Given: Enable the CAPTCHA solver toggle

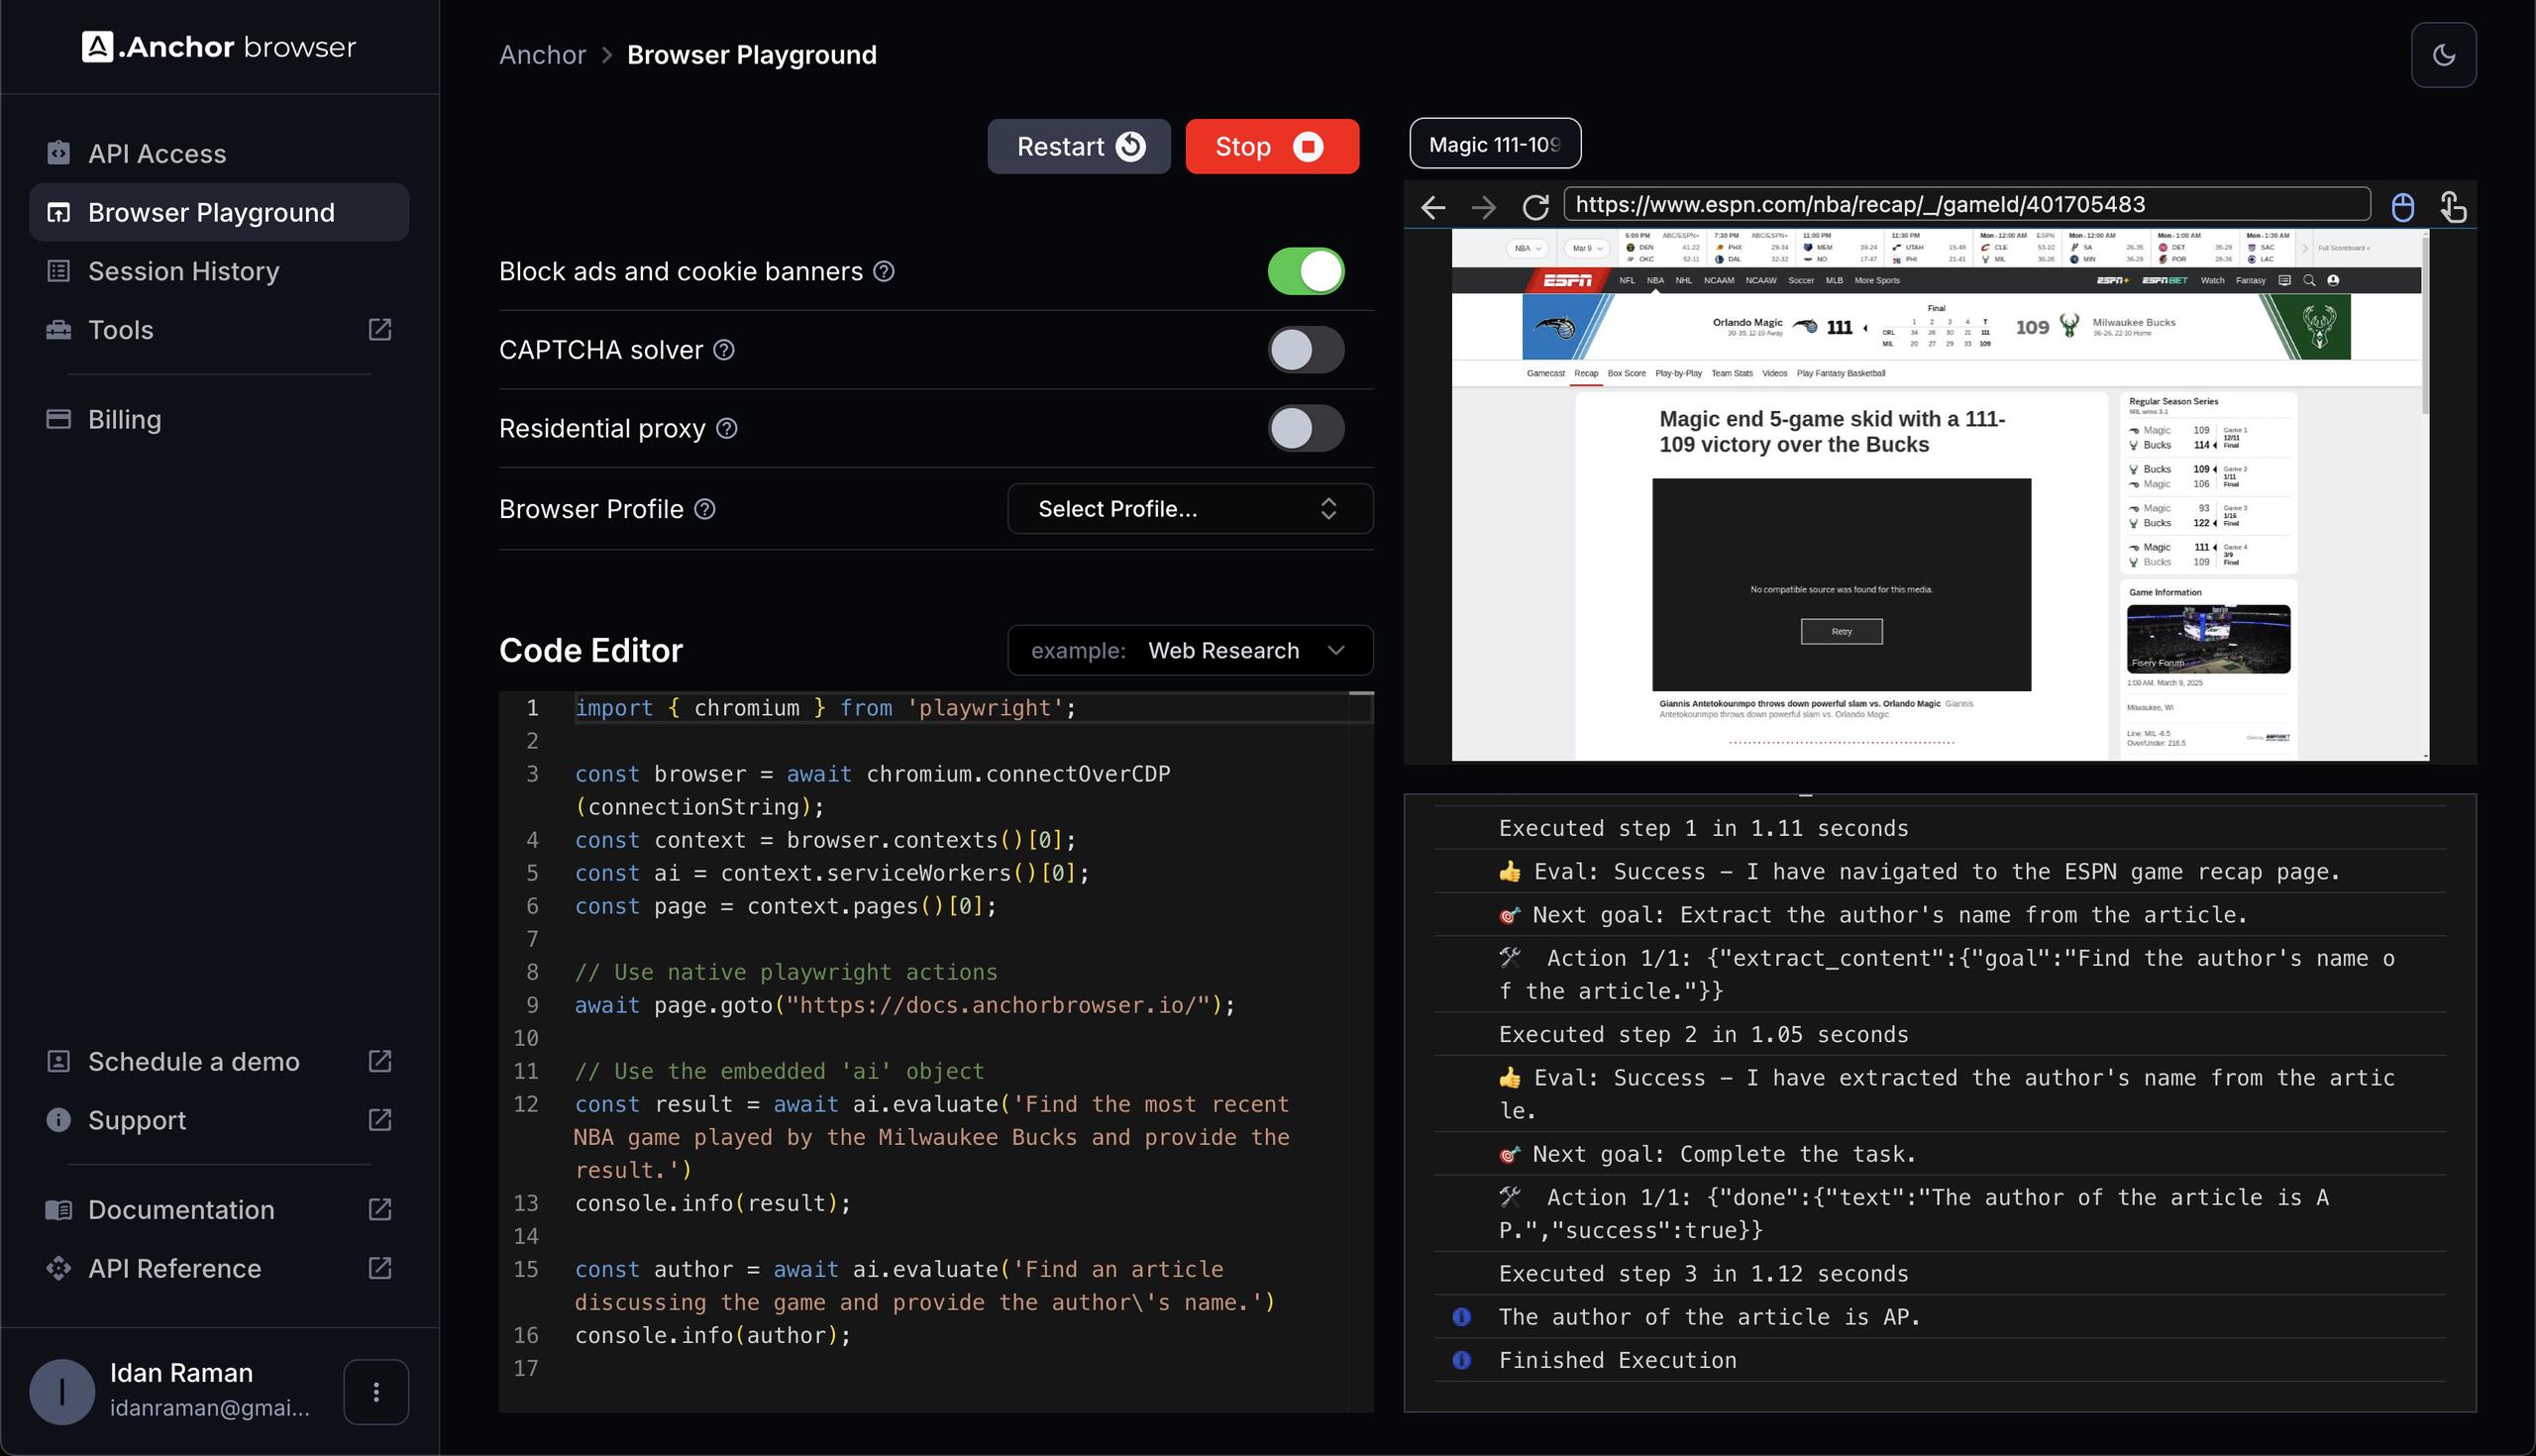Looking at the screenshot, I should 1305,350.
